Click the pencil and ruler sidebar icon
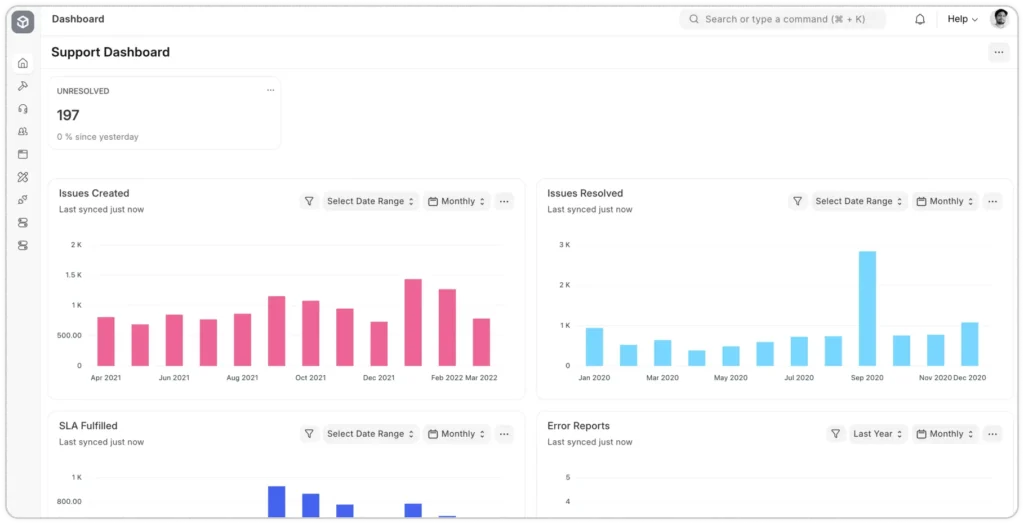This screenshot has width=1024, height=524. pos(23,177)
